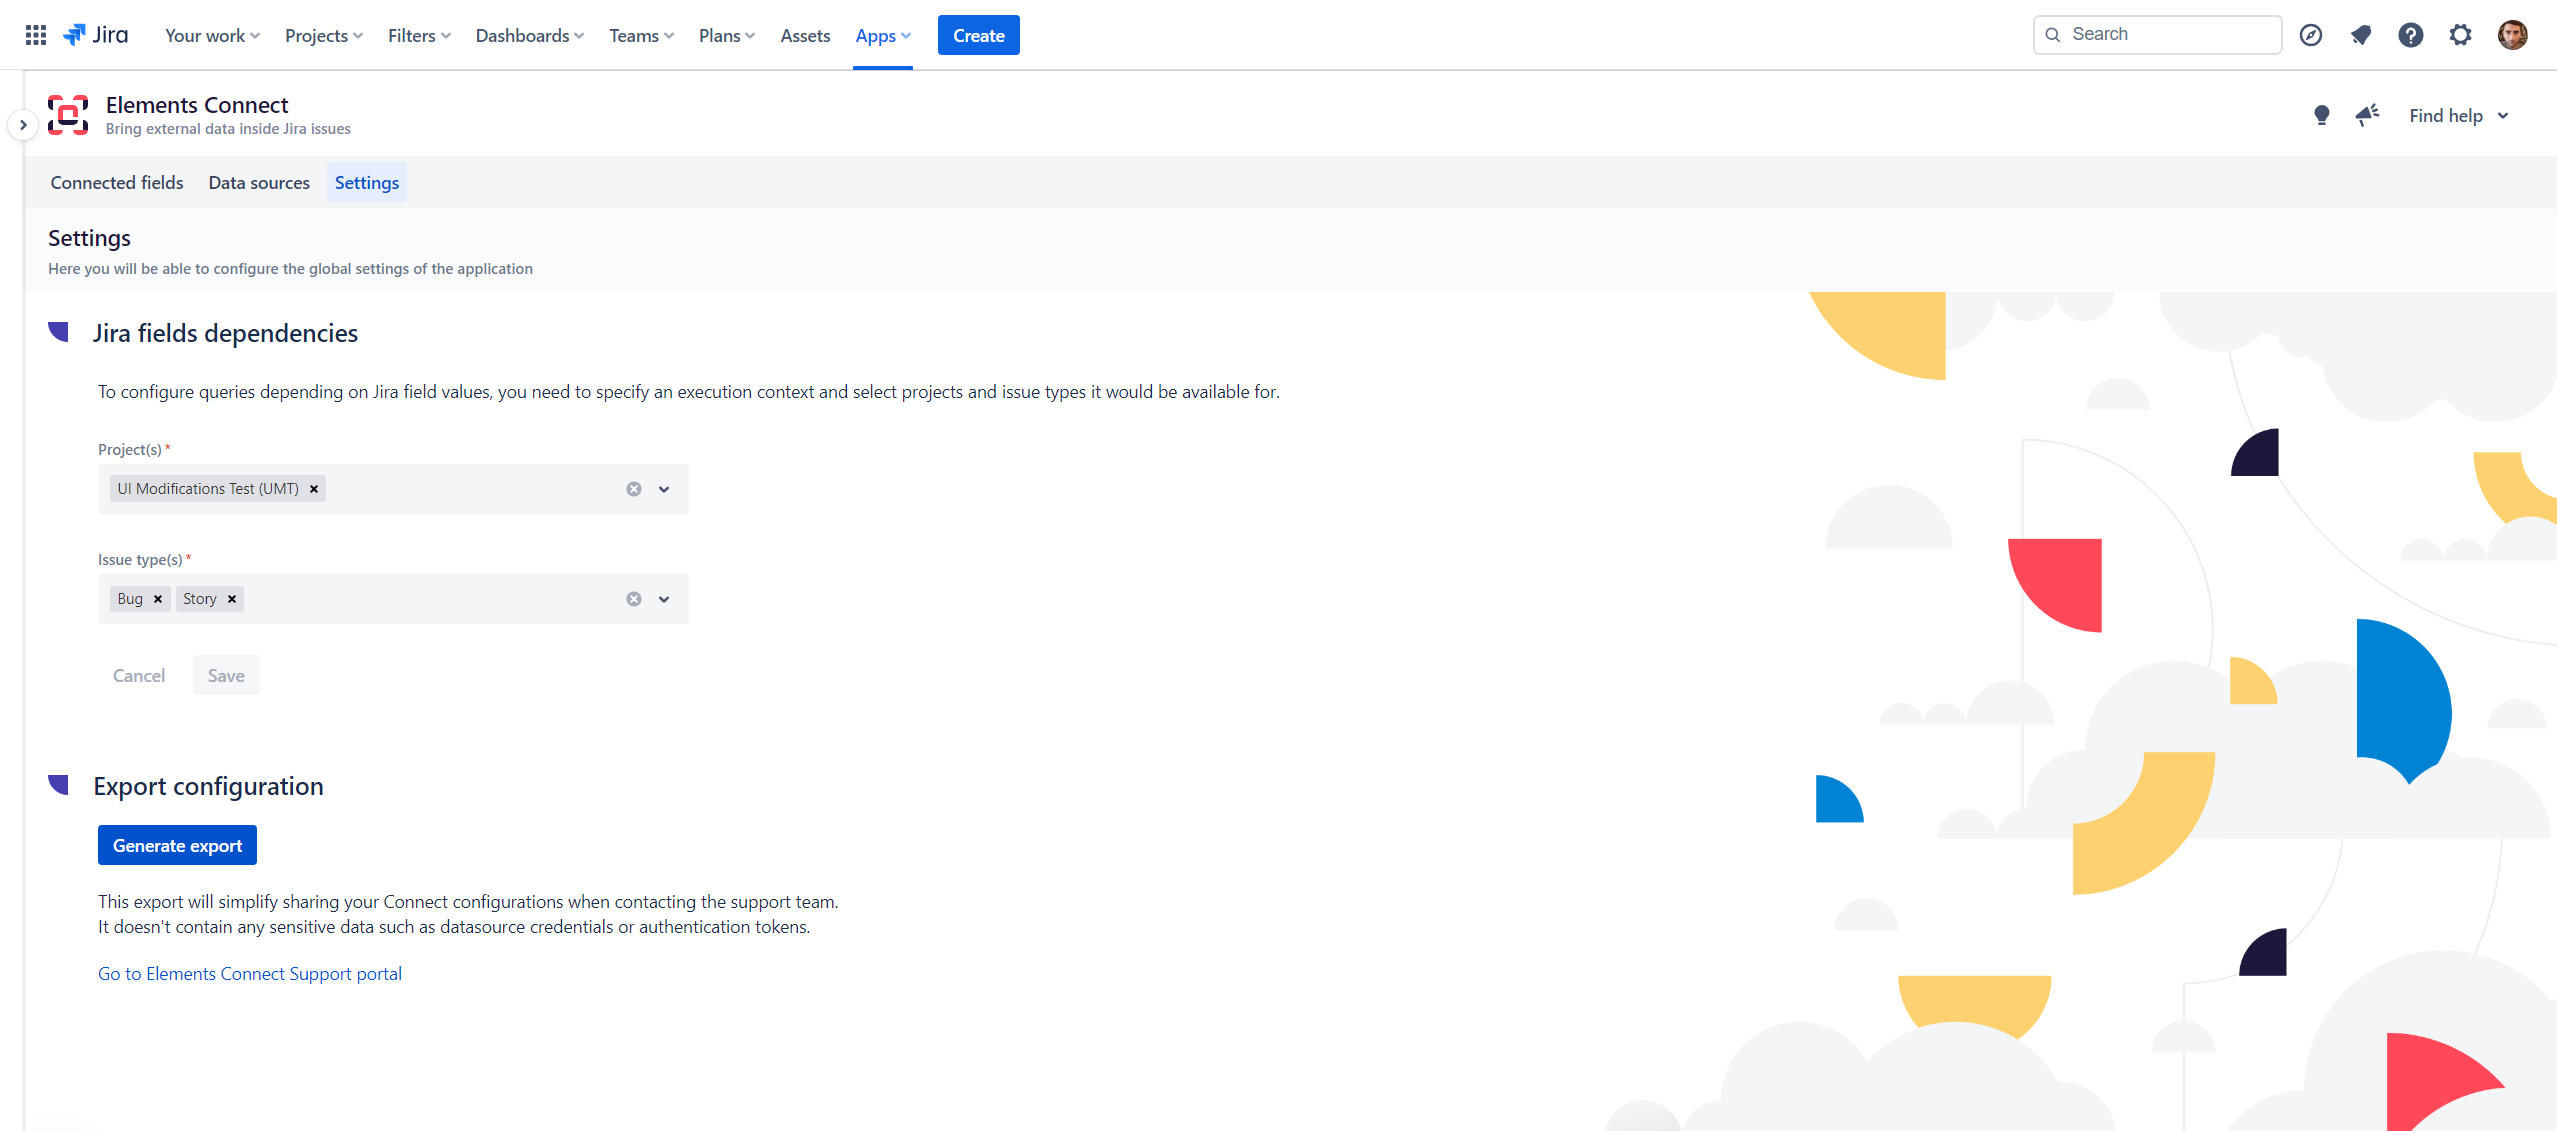Switch to the Data sources tab
The width and height of the screenshot is (2557, 1131).
coord(259,182)
